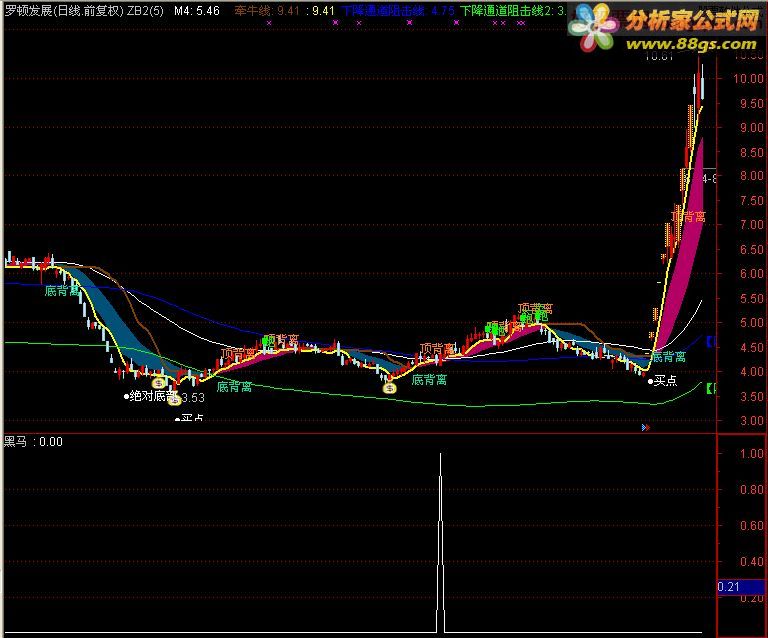Click the money bag marker just above 绝对底部 text
This screenshot has height=638, width=768.
click(159, 383)
